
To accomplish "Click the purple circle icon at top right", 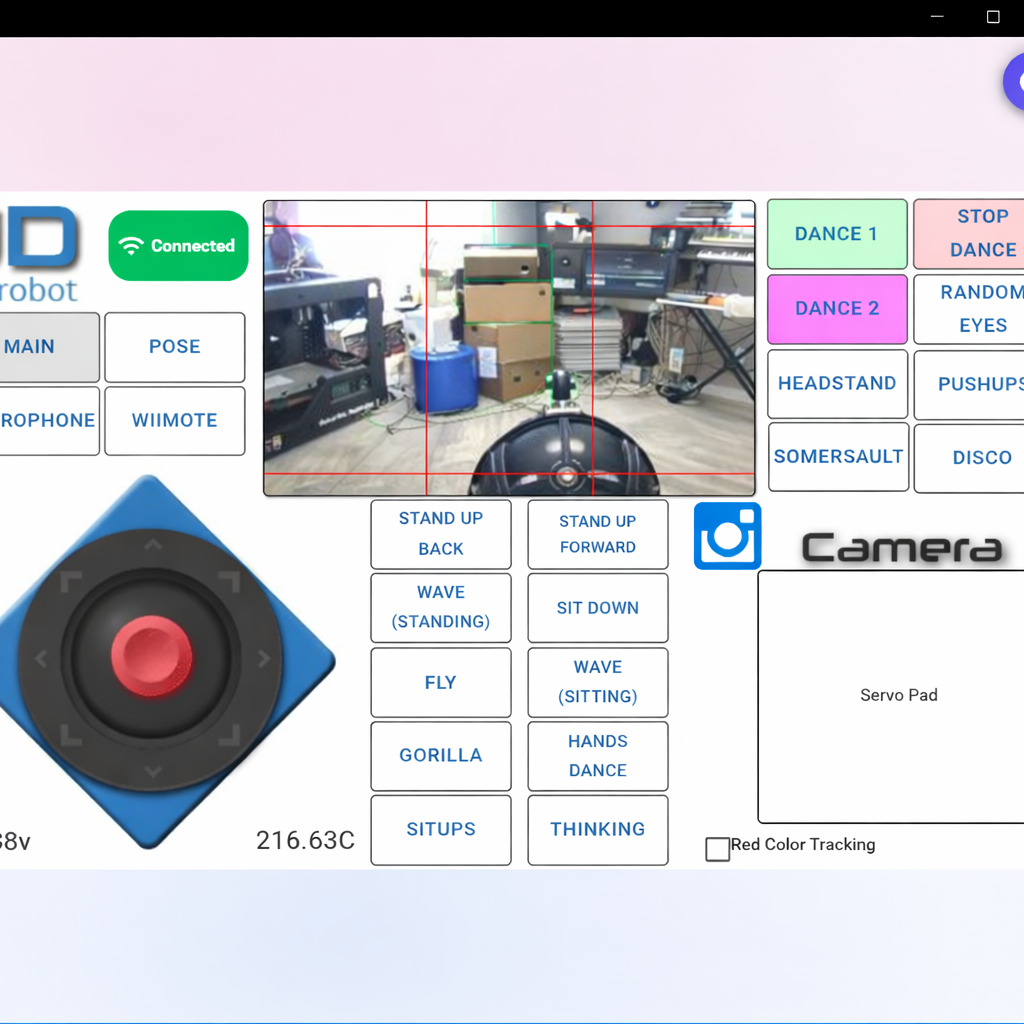I will (1014, 83).
